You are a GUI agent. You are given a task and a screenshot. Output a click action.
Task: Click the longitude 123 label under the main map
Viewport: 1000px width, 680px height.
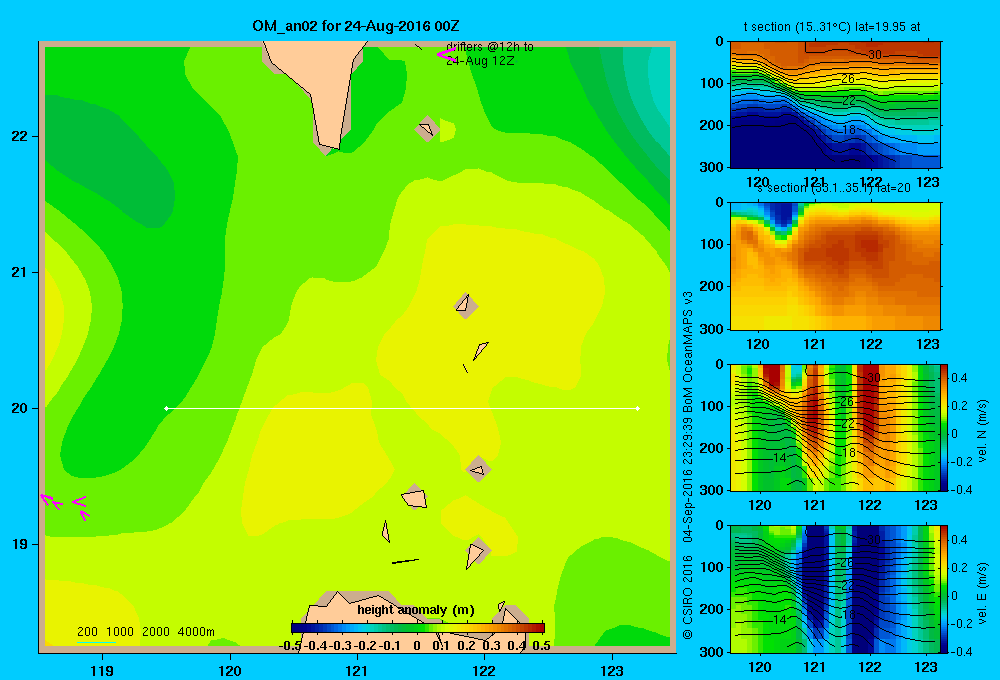coord(612,670)
